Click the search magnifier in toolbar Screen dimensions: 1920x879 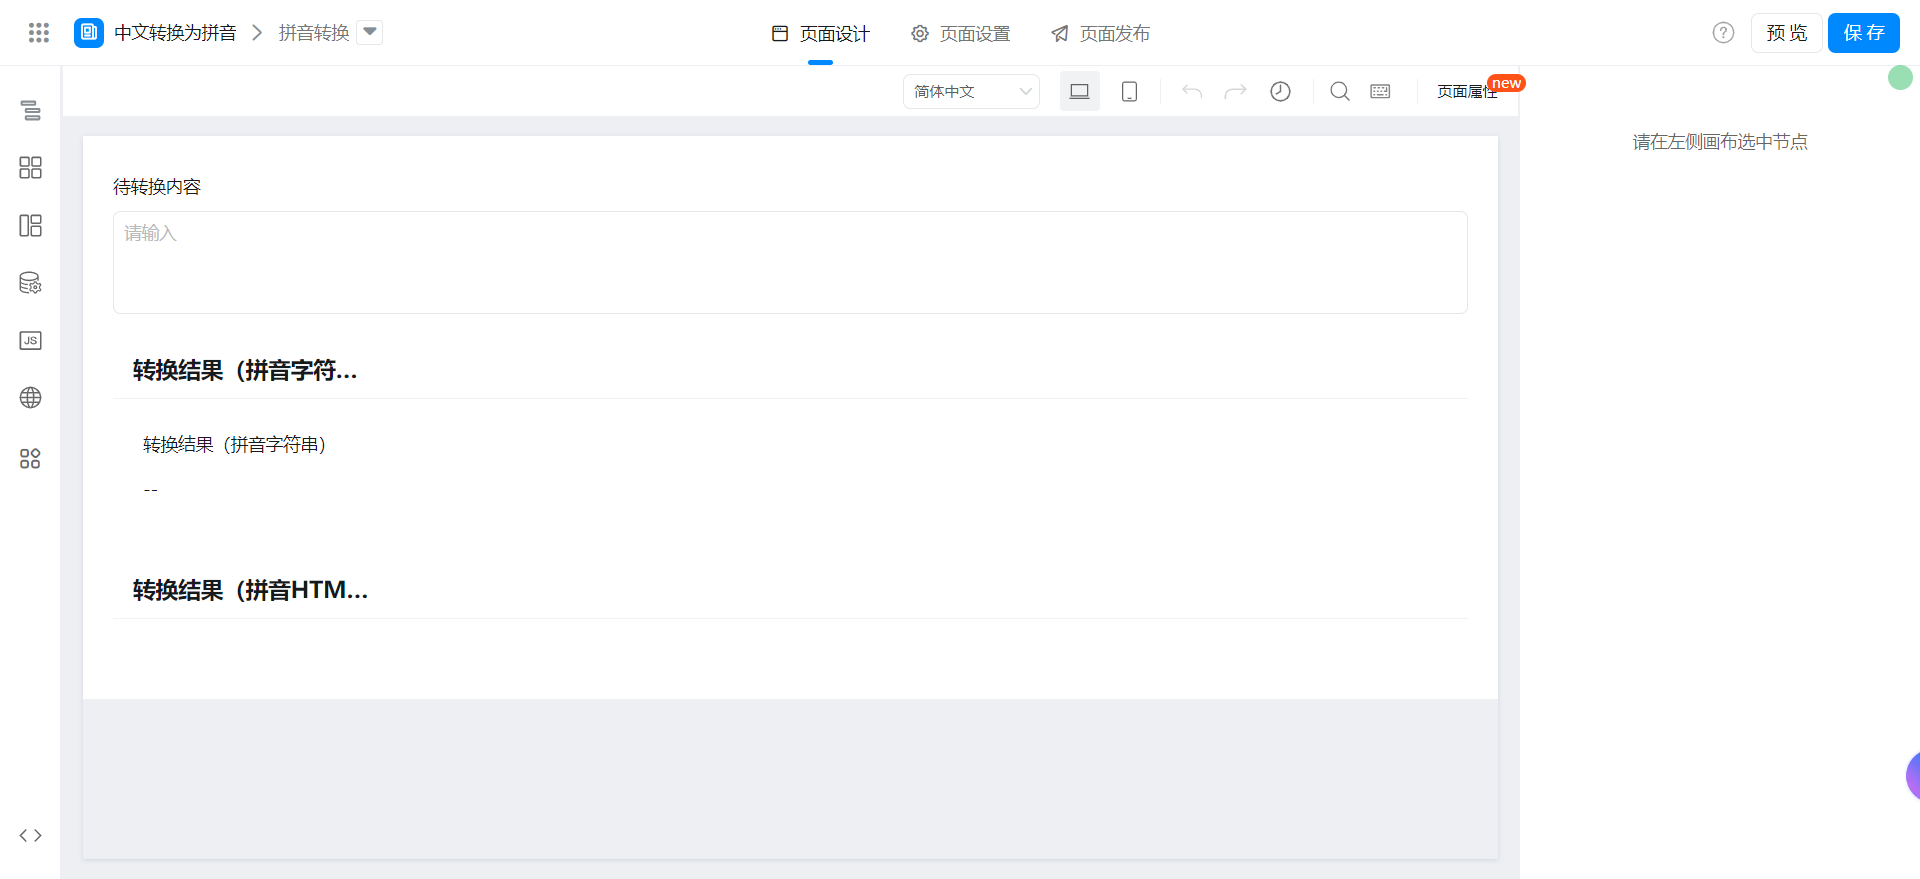pos(1339,92)
